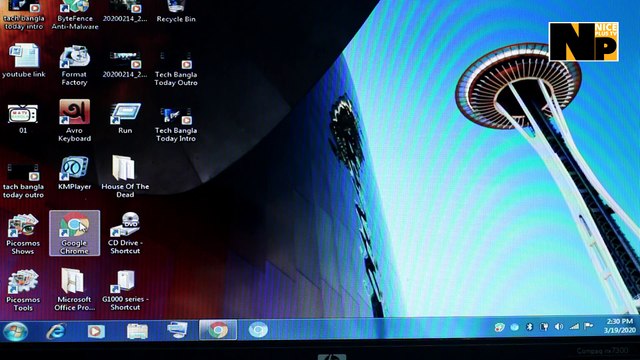Select the 20200214_2... video beside Recycle Bin
640x360 pixels.
(x=125, y=12)
